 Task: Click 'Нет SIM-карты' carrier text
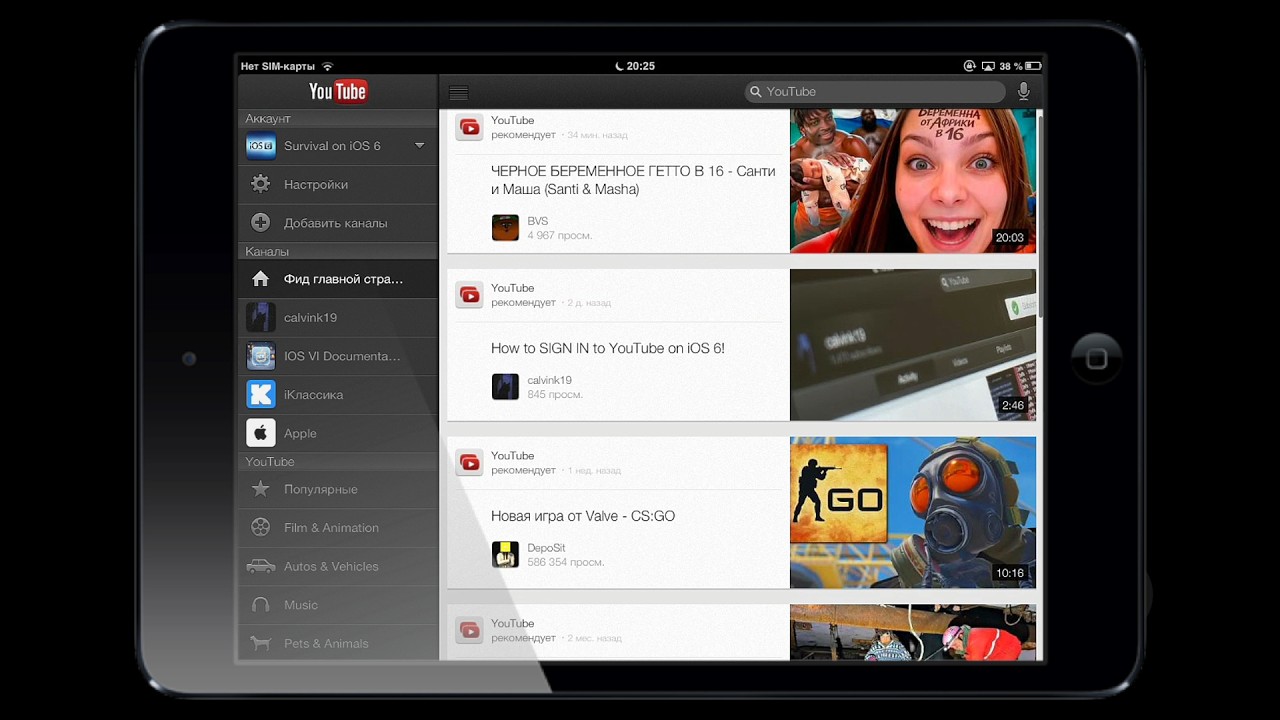click(x=278, y=66)
